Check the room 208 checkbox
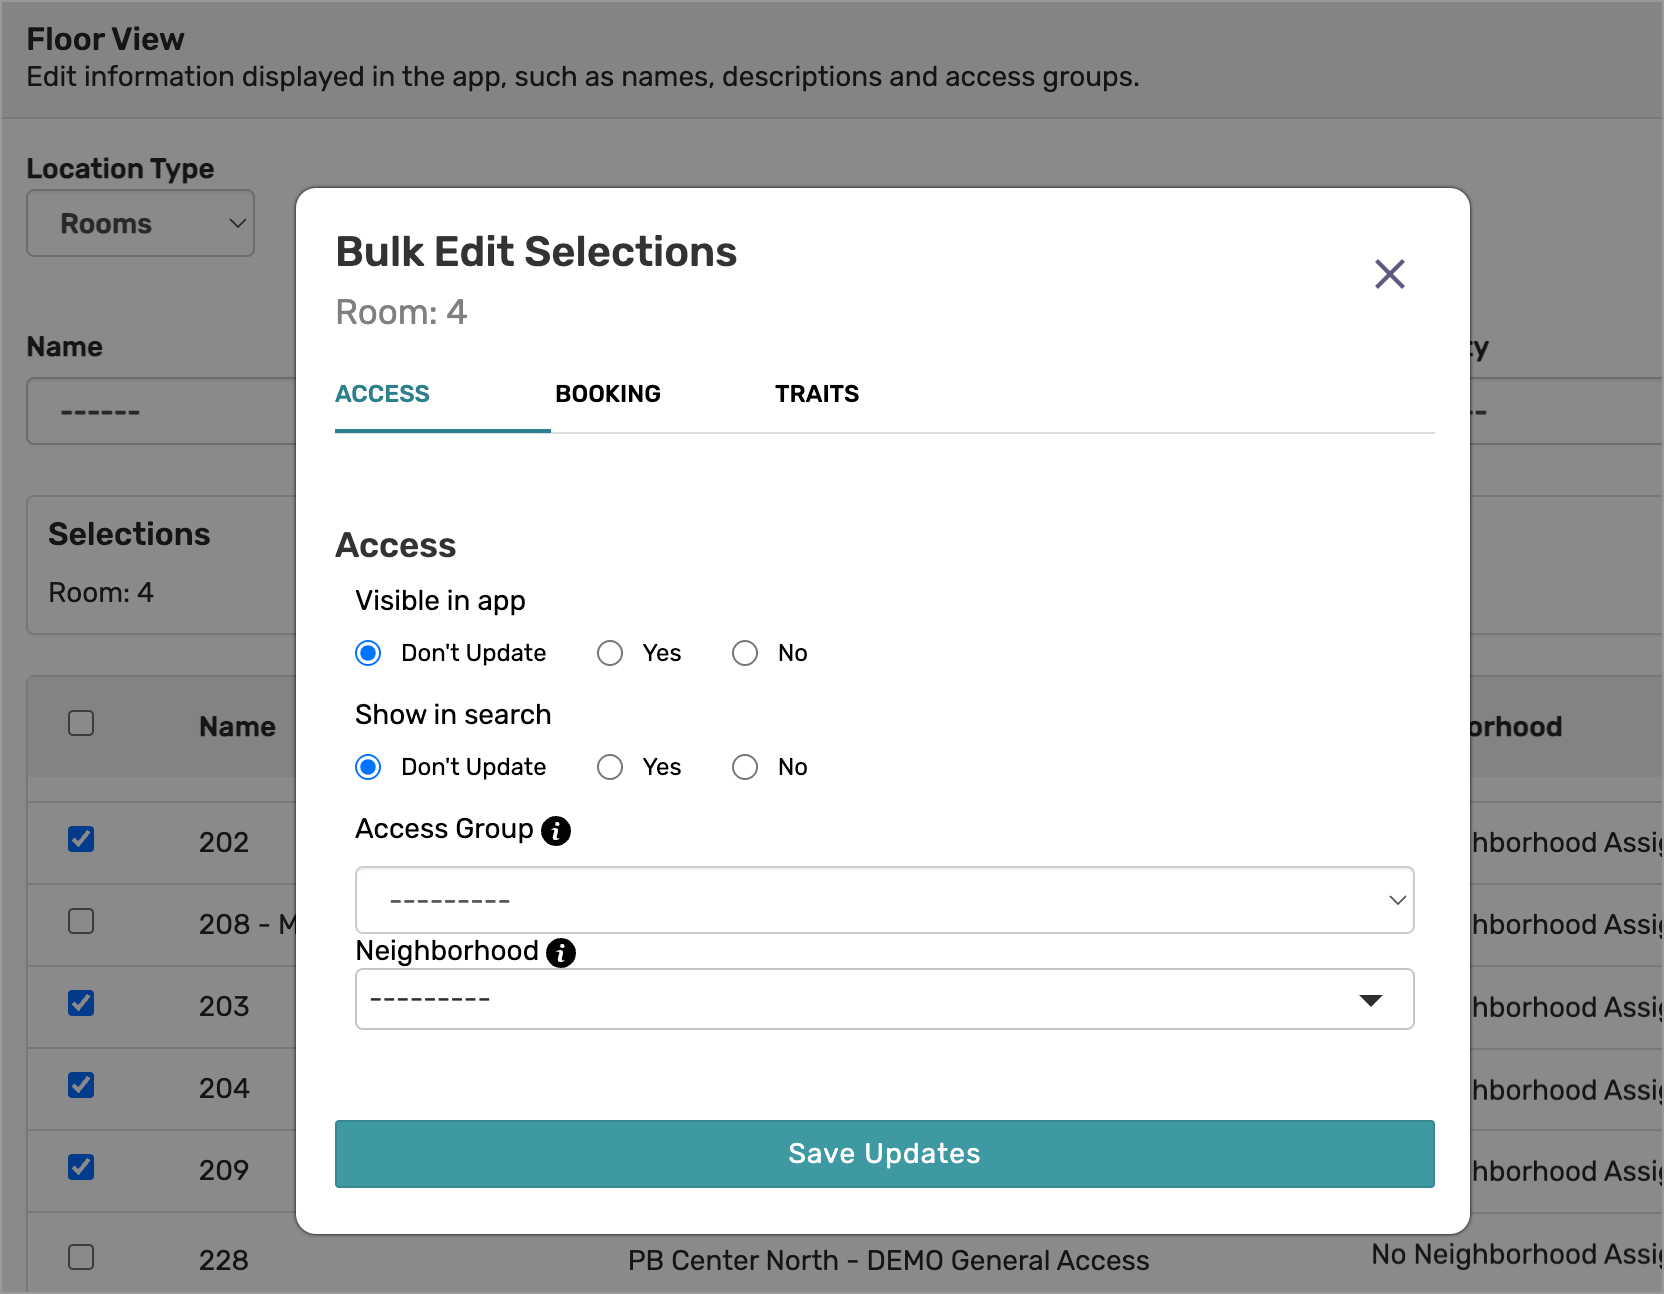The height and width of the screenshot is (1294, 1664). [81, 921]
